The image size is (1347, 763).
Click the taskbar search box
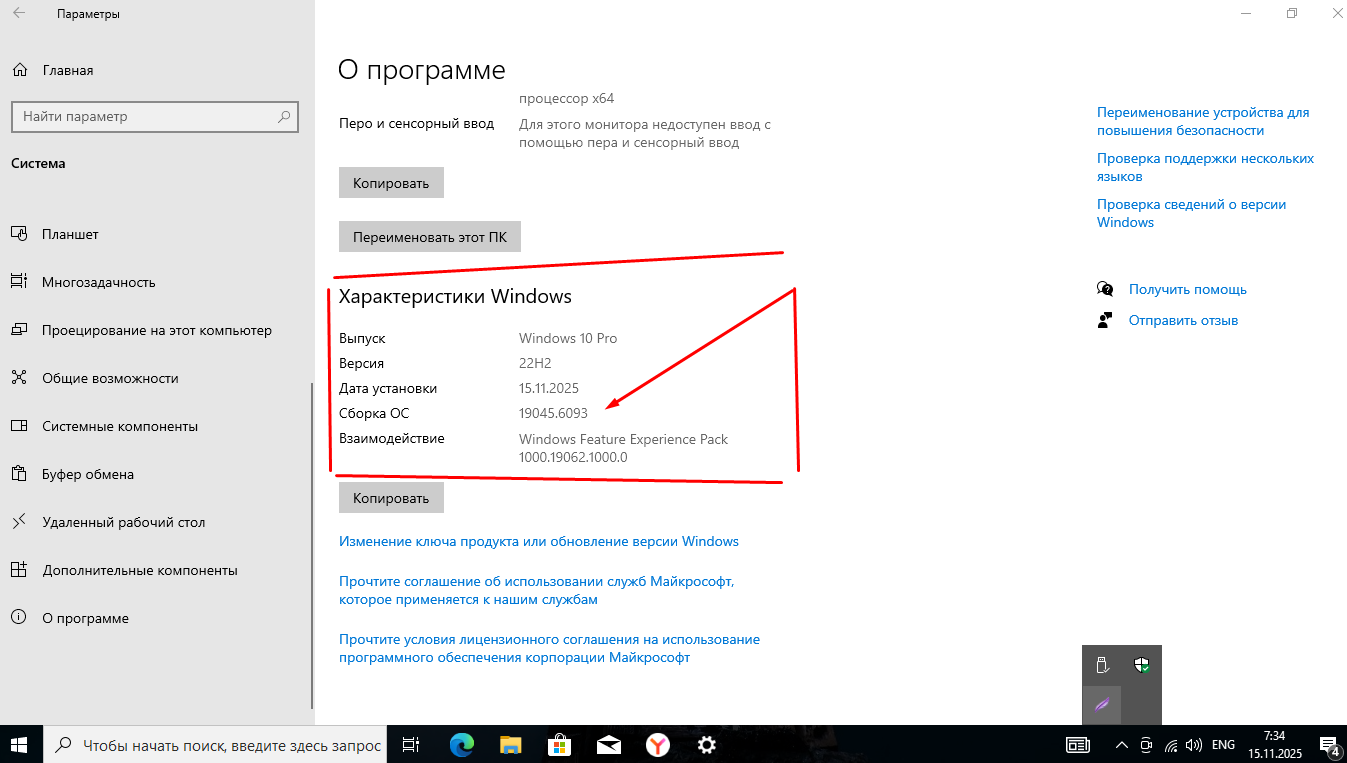(x=215, y=745)
